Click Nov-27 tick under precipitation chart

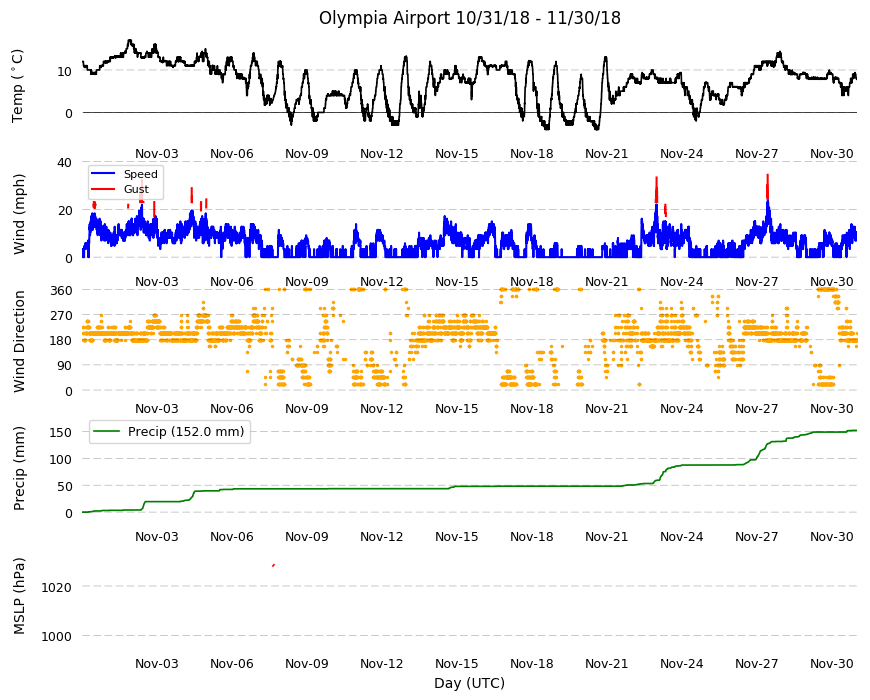[756, 536]
